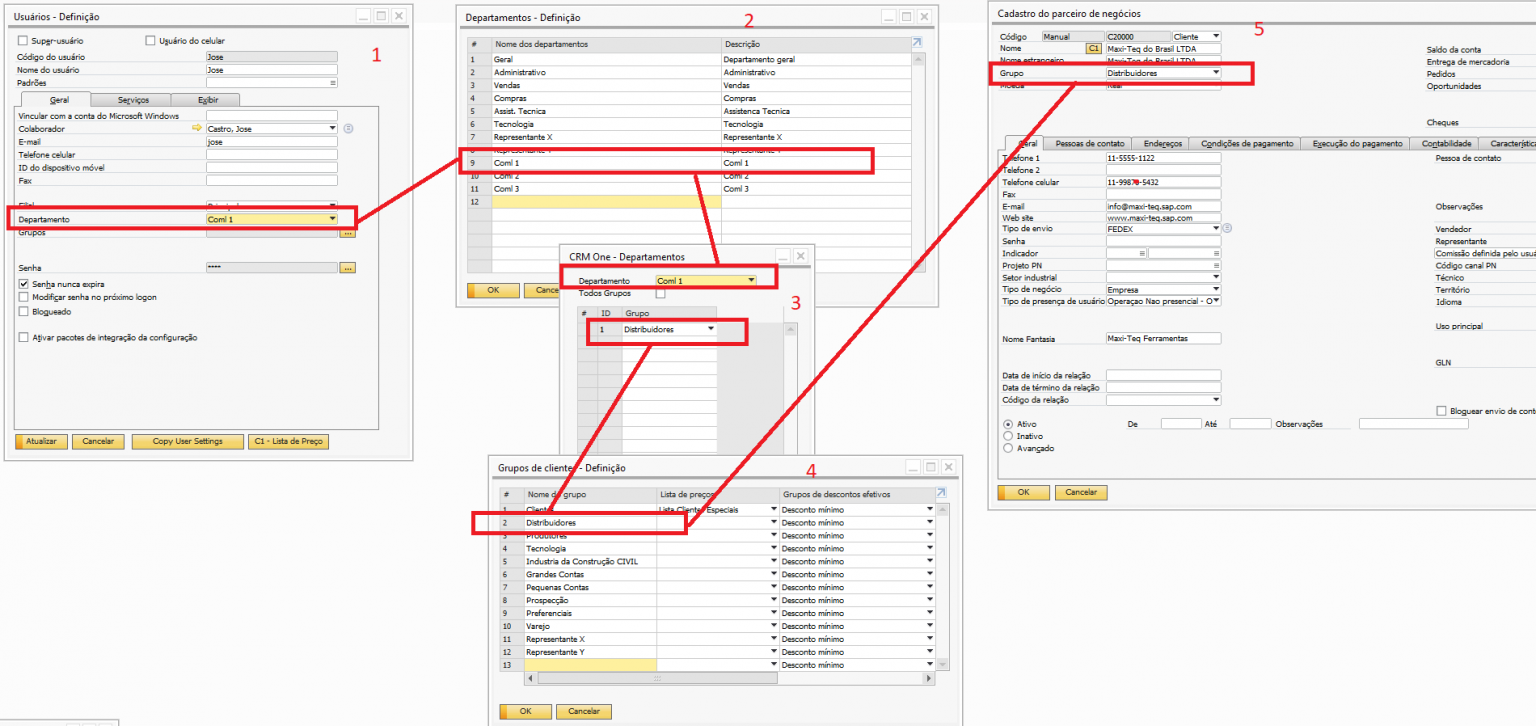Tick the Todos Grupos checkbox

click(x=660, y=294)
